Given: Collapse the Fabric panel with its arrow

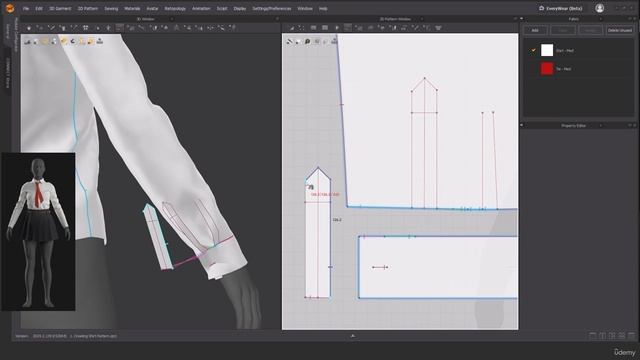Looking at the screenshot, I should point(522,19).
